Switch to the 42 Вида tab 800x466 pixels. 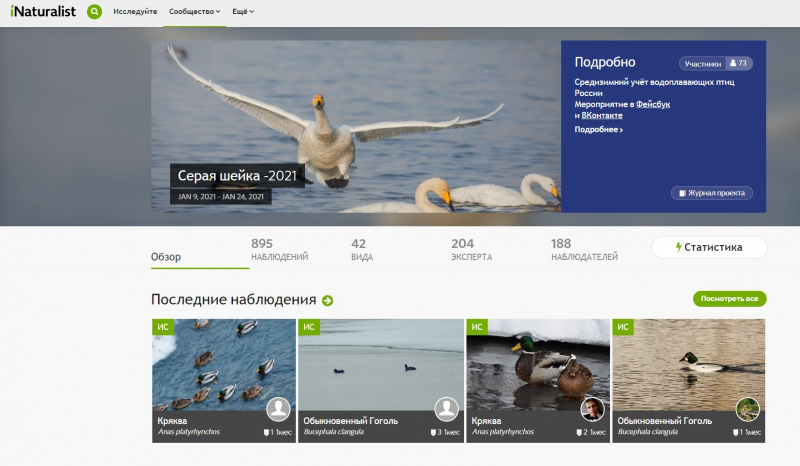359,250
